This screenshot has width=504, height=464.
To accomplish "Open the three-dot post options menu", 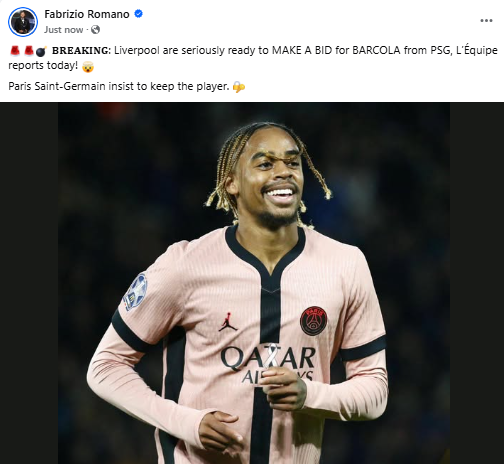I will [x=486, y=21].
